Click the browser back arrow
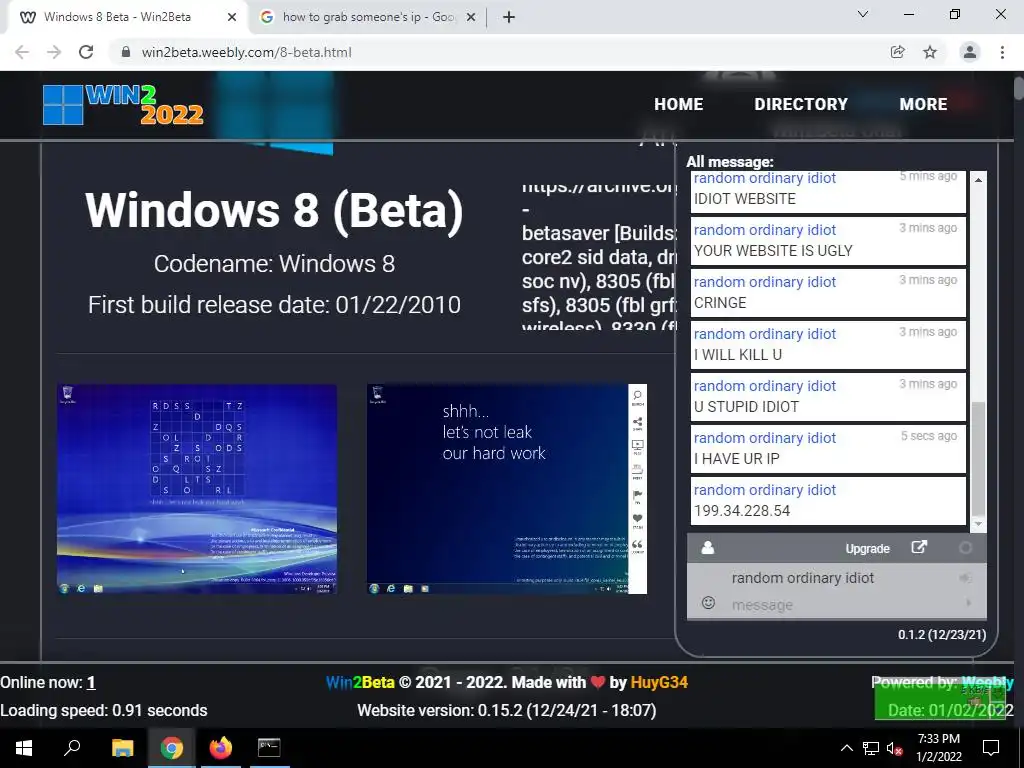The image size is (1024, 768). click(22, 52)
